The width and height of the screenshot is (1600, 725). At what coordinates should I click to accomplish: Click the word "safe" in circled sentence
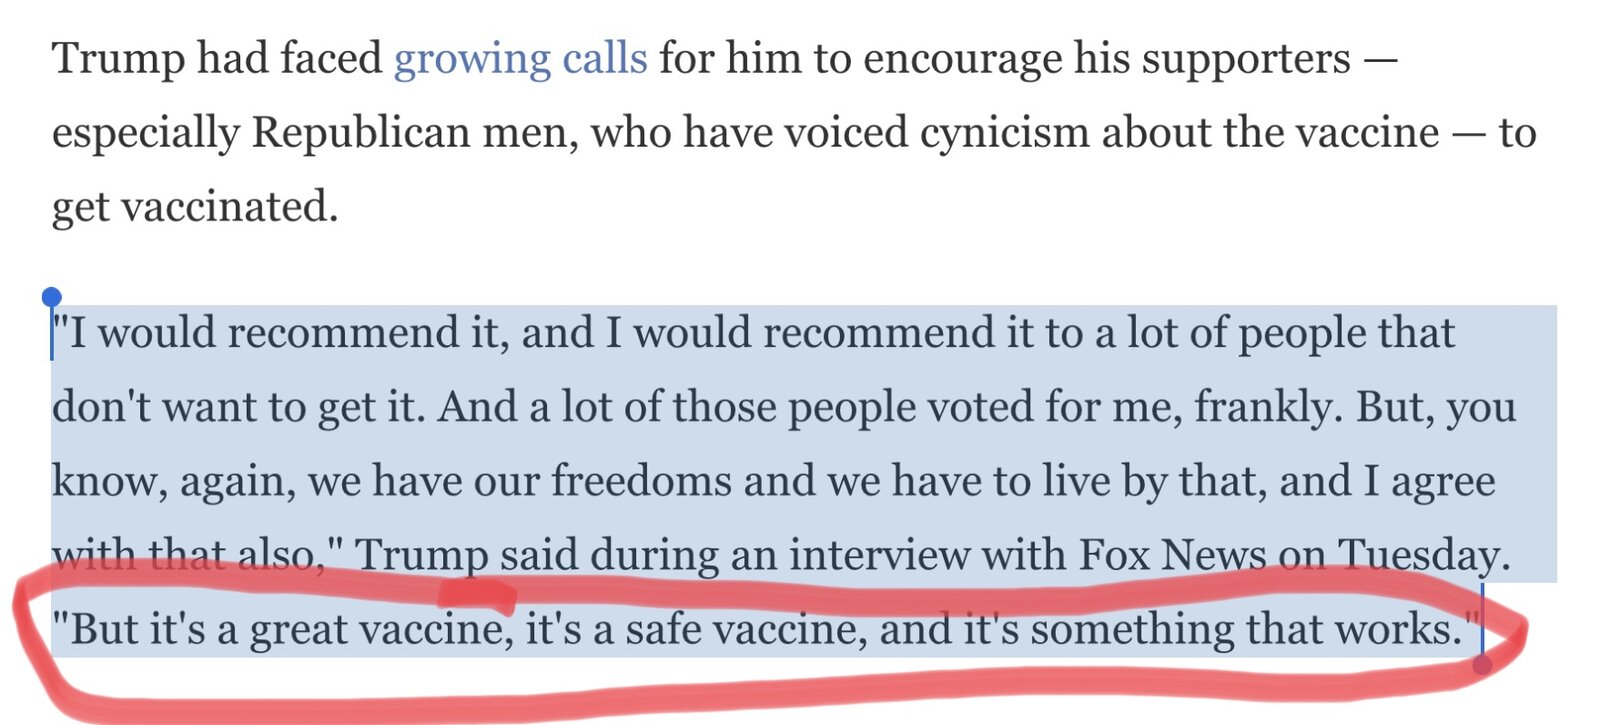tap(663, 630)
